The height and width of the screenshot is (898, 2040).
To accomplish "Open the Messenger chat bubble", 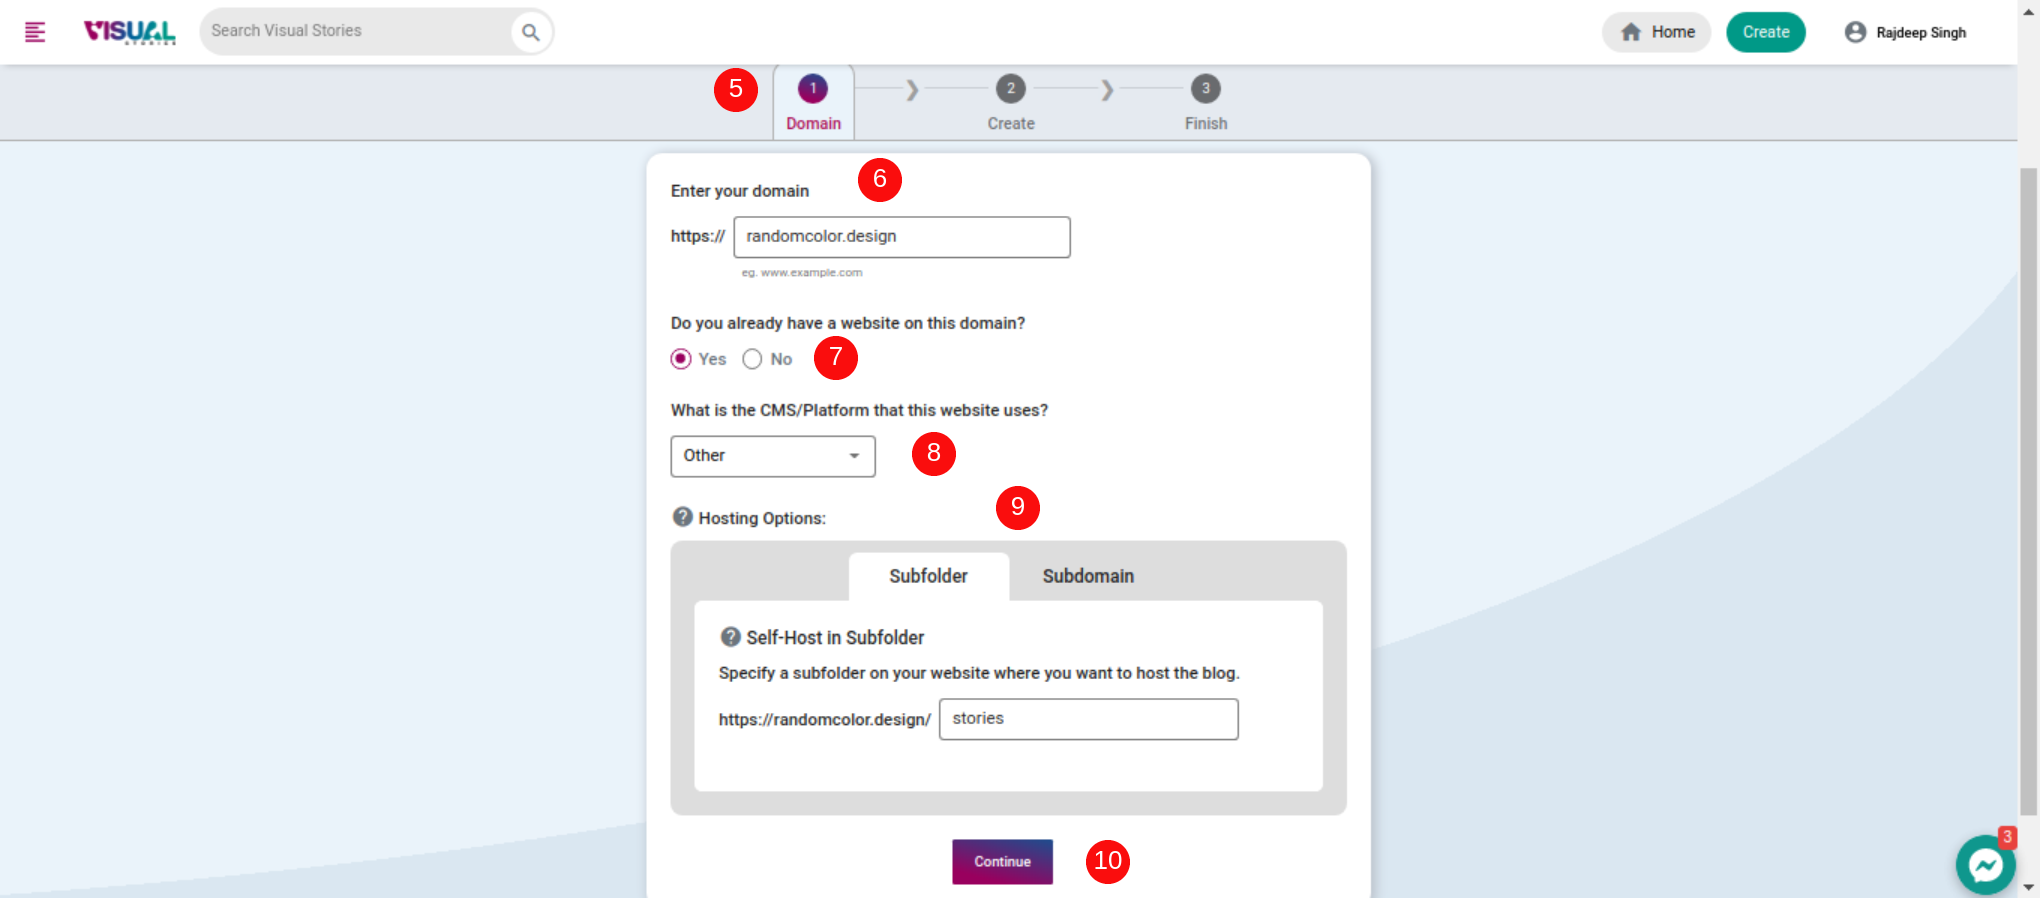I will 1986,865.
